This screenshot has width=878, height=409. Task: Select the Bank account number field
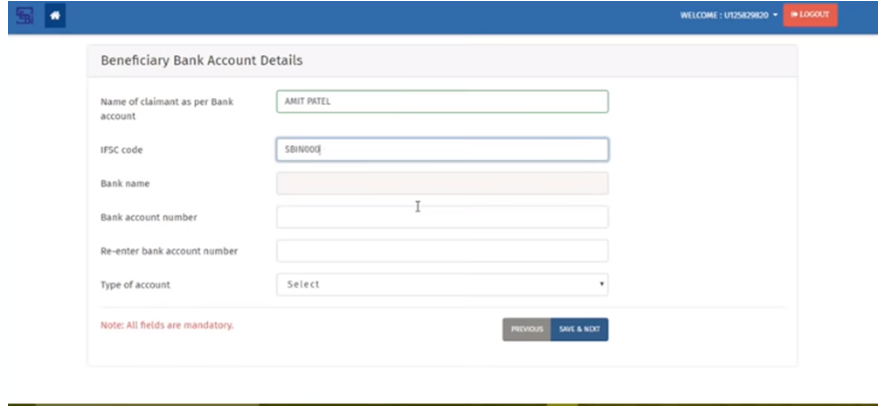[x=441, y=217]
